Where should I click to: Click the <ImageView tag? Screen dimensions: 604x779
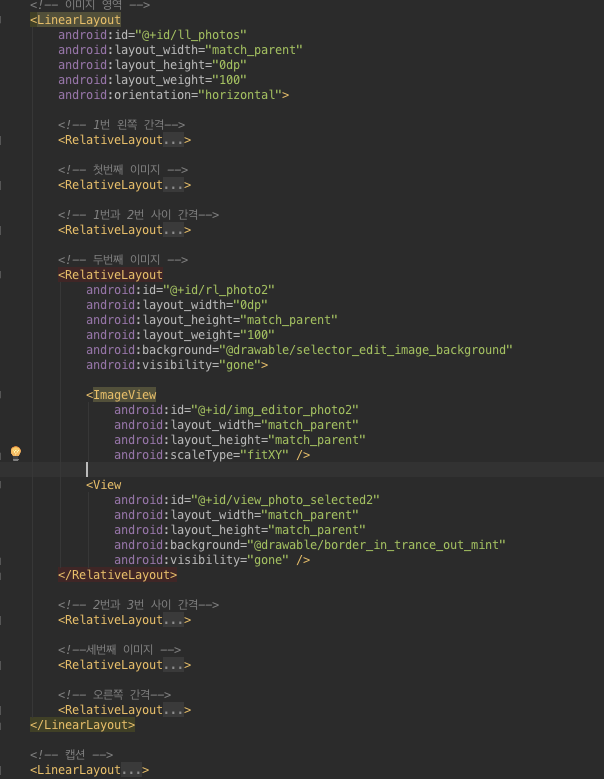121,395
